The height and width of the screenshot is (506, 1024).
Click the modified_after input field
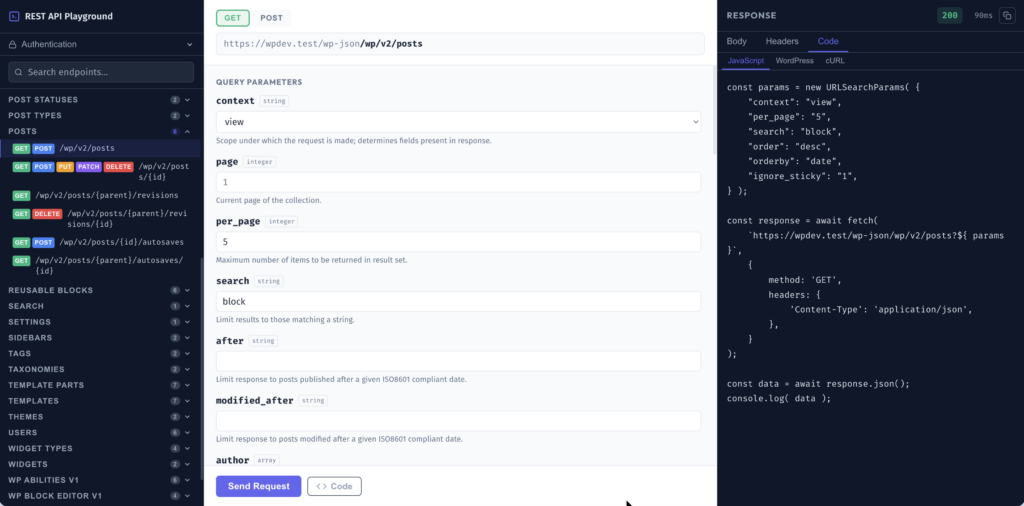(458, 420)
